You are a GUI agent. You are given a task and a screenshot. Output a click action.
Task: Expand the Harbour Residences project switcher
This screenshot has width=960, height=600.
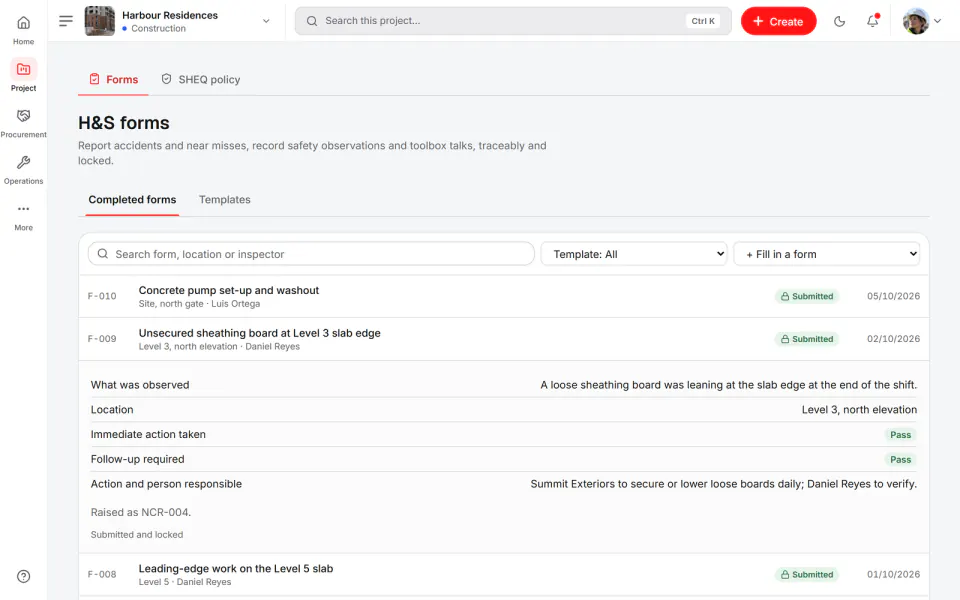coord(266,21)
